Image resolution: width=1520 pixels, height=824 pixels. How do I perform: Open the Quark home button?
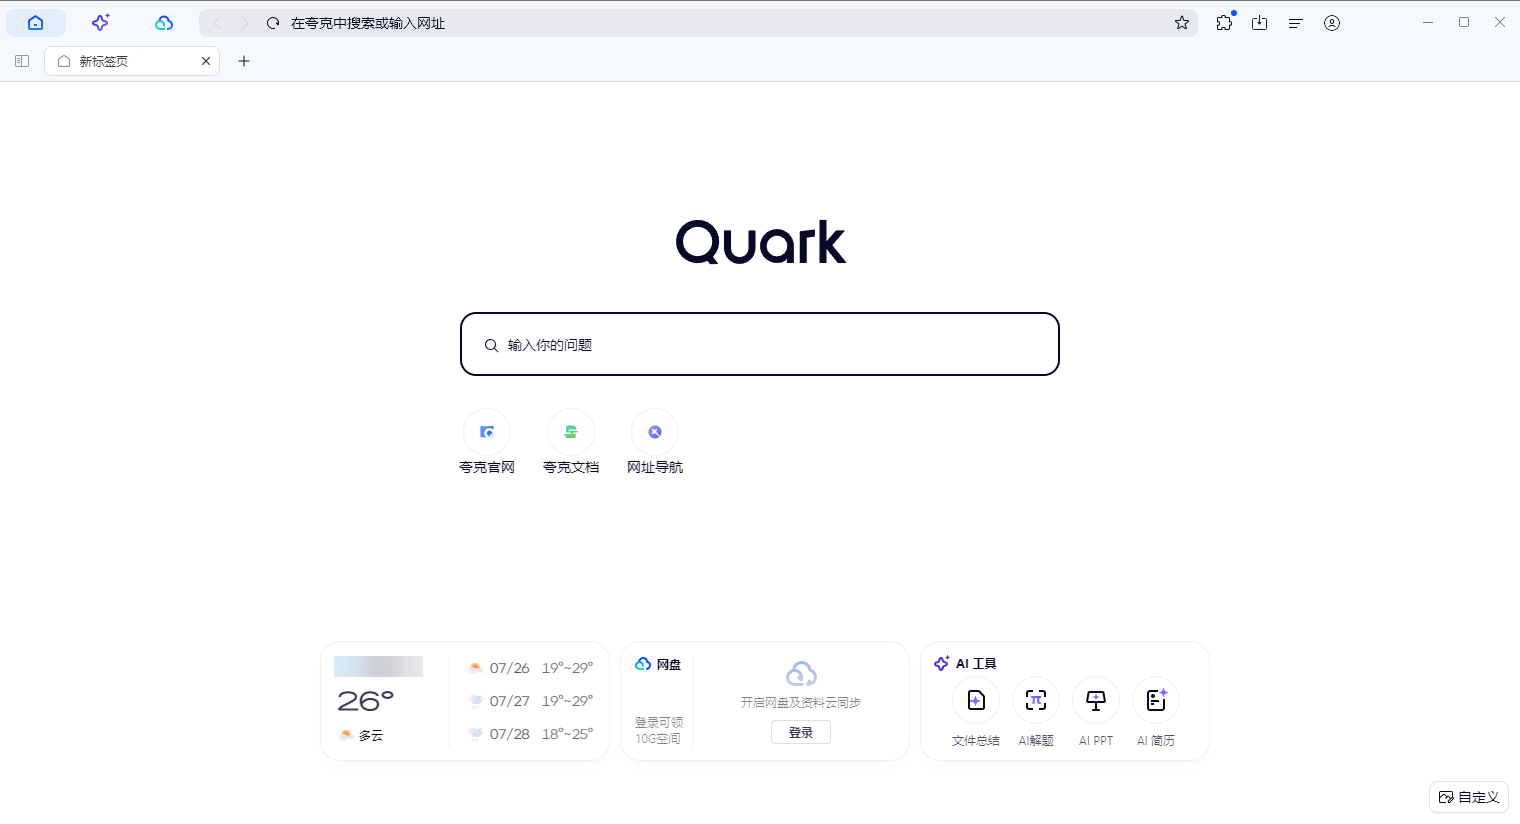tap(36, 23)
